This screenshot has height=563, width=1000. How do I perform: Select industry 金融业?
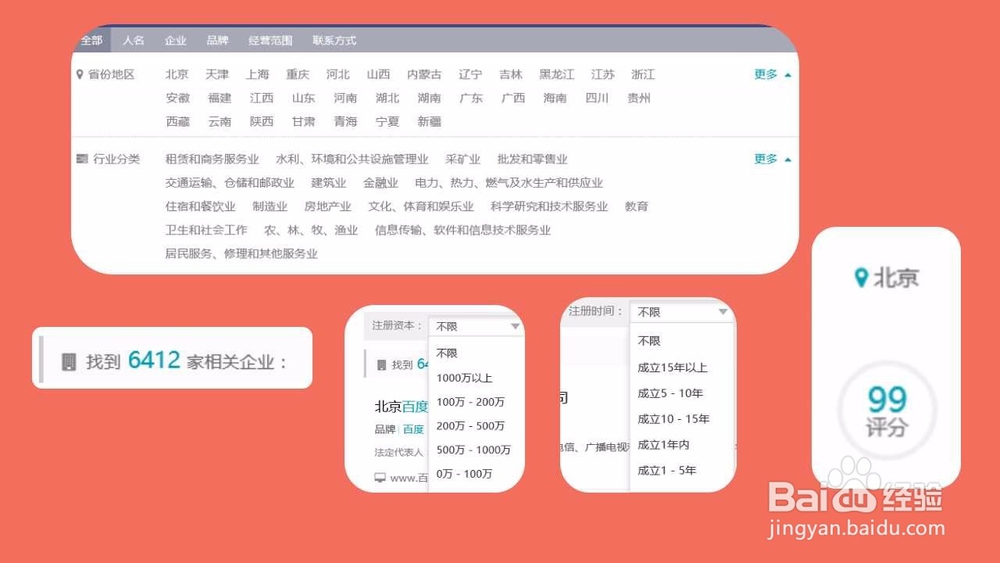(381, 183)
